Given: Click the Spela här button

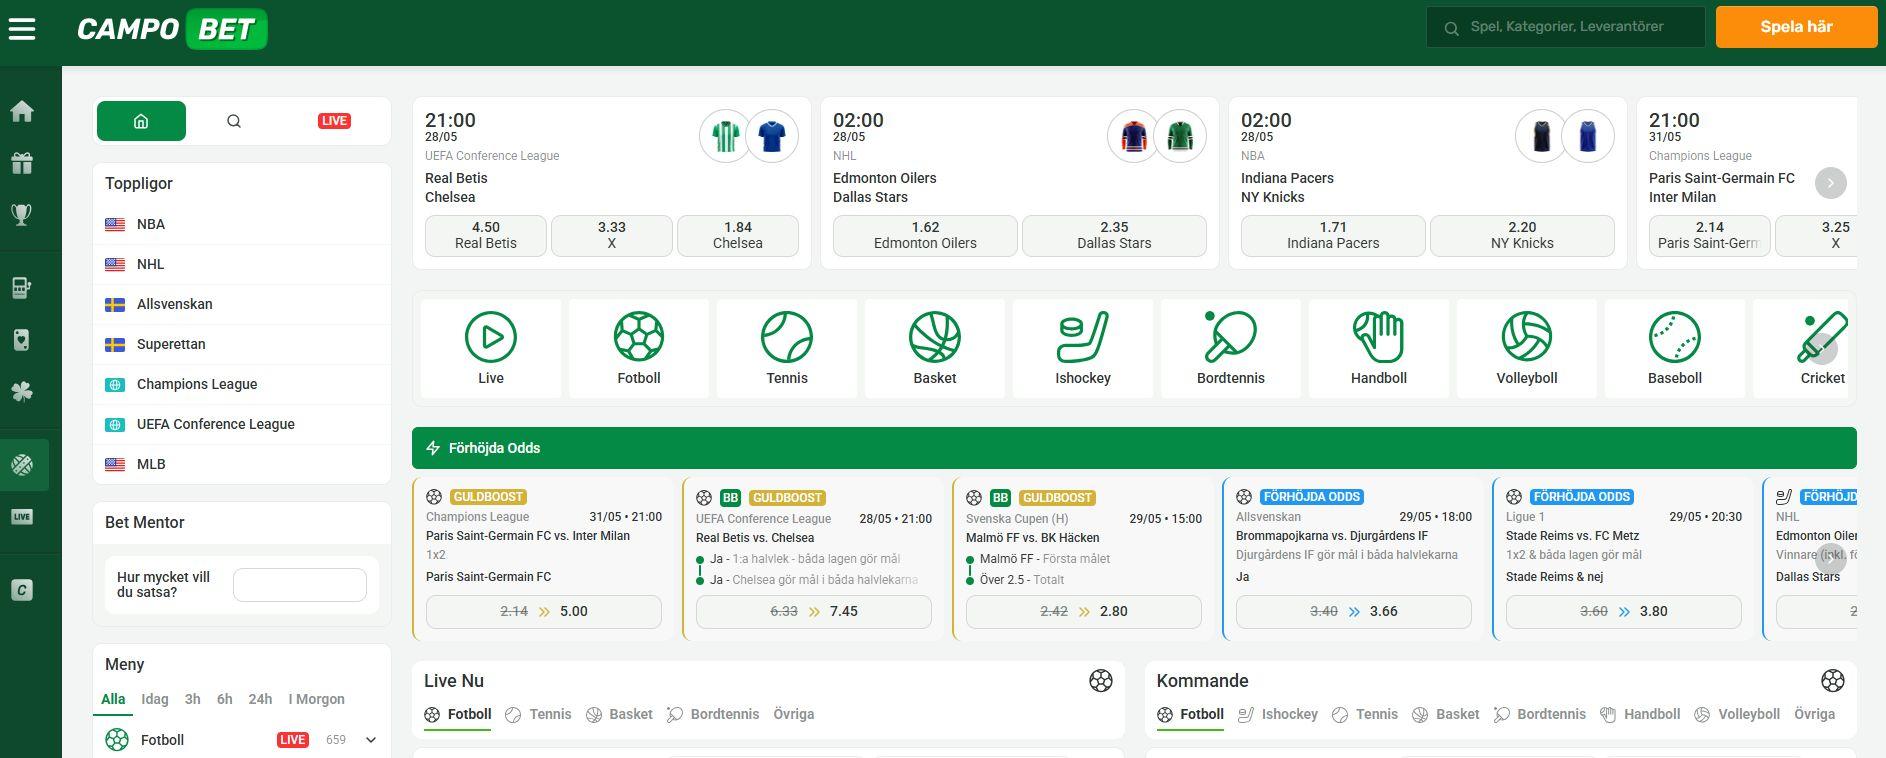Looking at the screenshot, I should pyautogui.click(x=1796, y=27).
